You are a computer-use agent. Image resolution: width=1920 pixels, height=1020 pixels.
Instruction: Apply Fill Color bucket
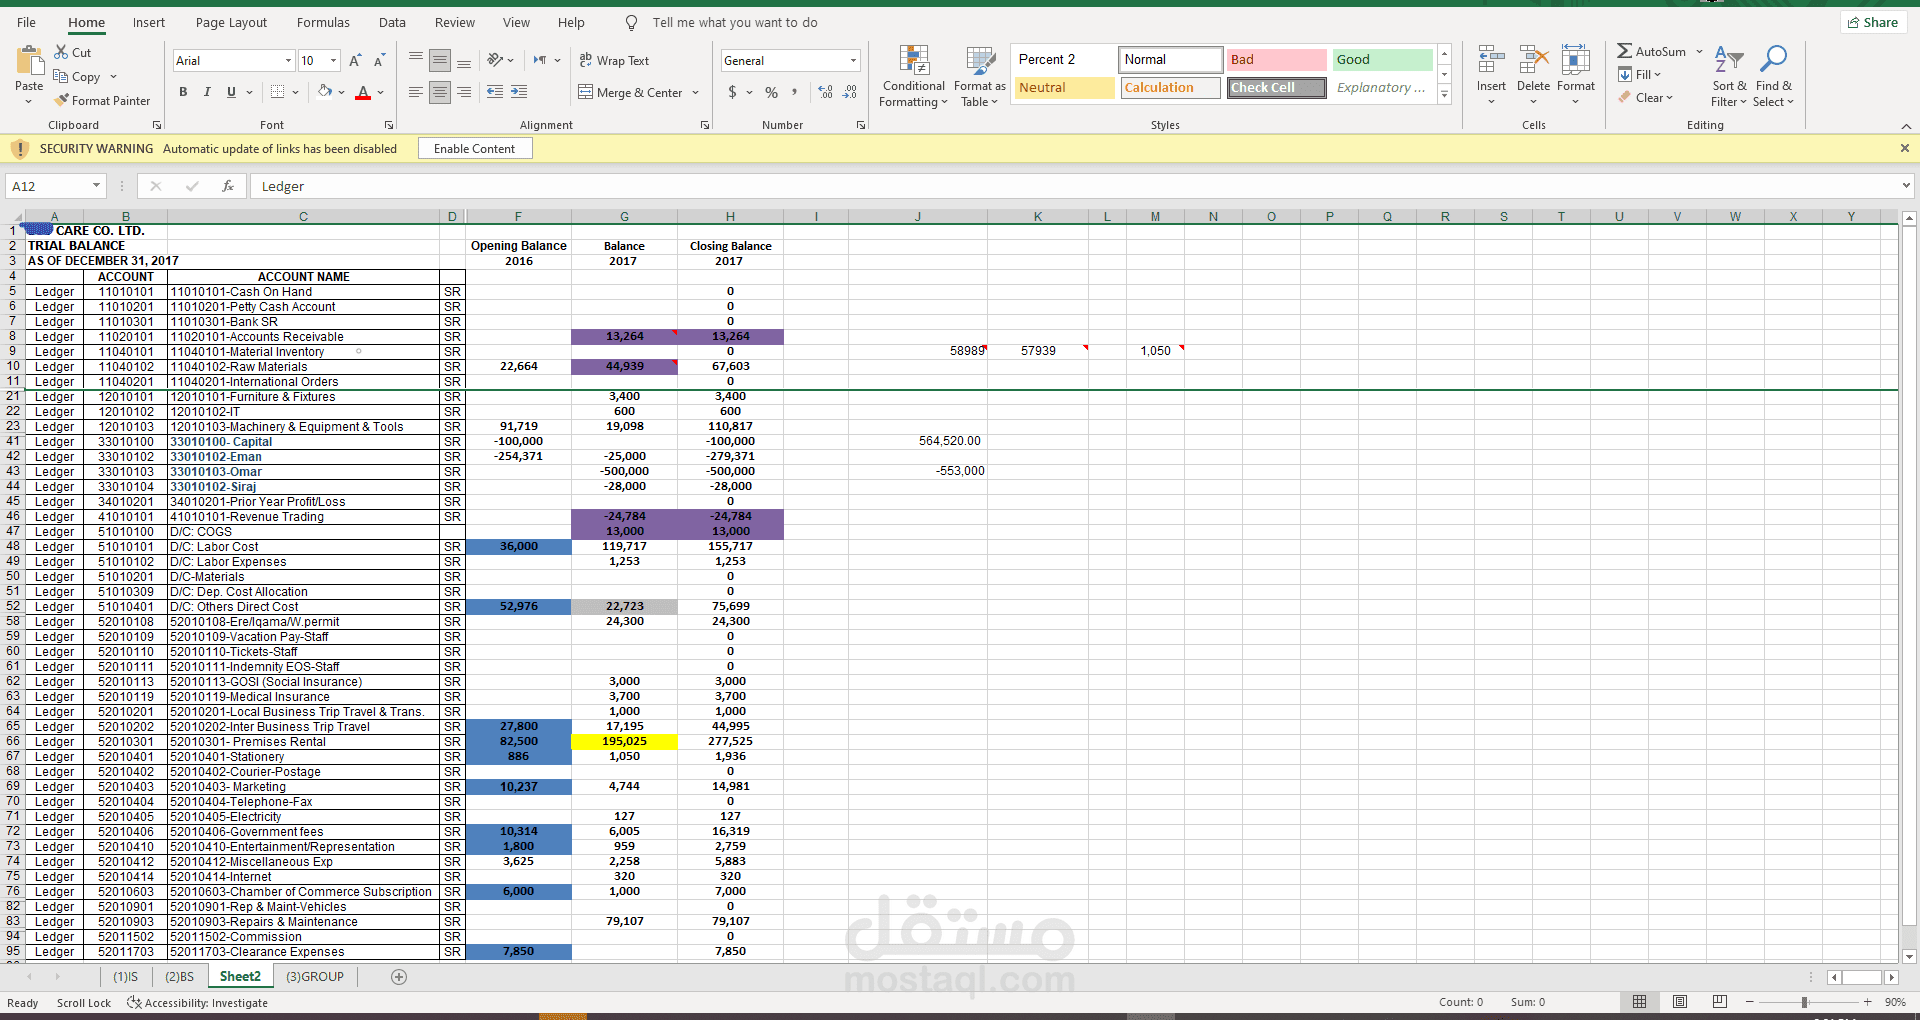coord(325,92)
